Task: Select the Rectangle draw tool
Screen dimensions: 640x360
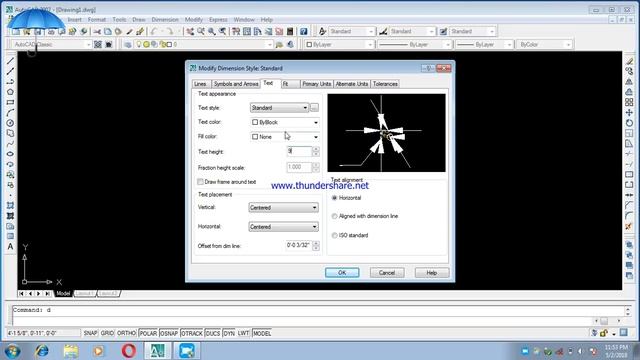Action: click(x=10, y=102)
